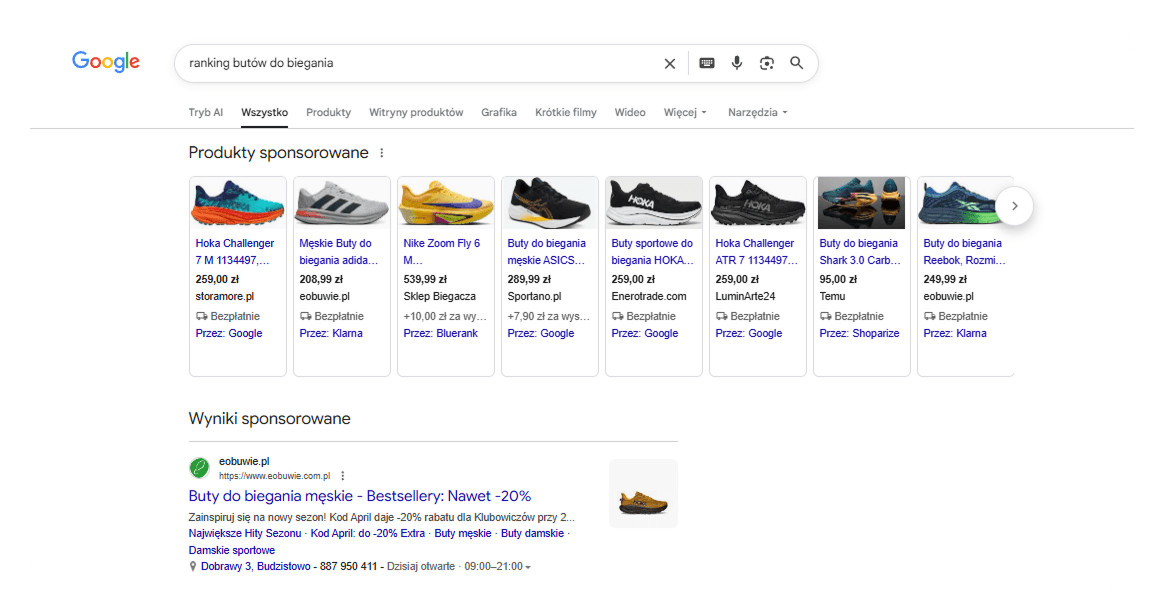Click delivery truck icon under storamore.pl
Image resolution: width=1163 pixels, height=614 pixels.
coord(202,316)
